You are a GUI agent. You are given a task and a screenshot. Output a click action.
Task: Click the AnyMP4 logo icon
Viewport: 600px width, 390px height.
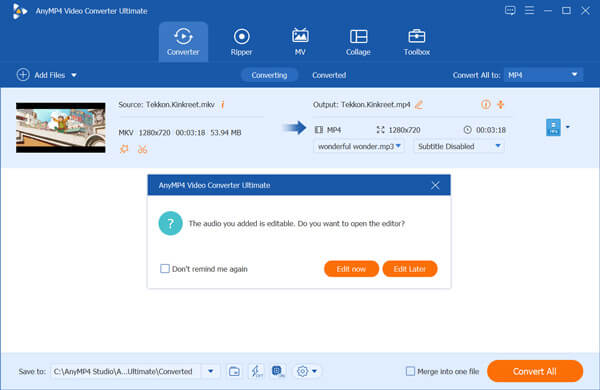point(20,11)
